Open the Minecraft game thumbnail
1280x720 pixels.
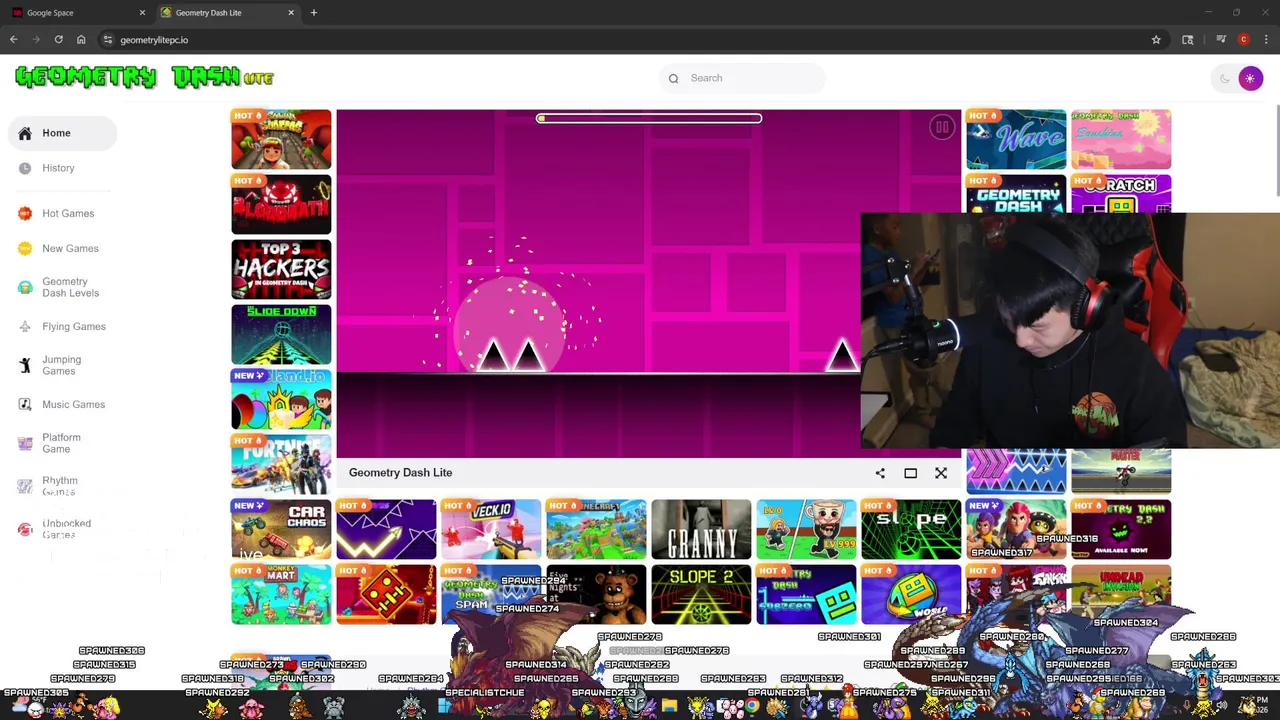pos(596,530)
